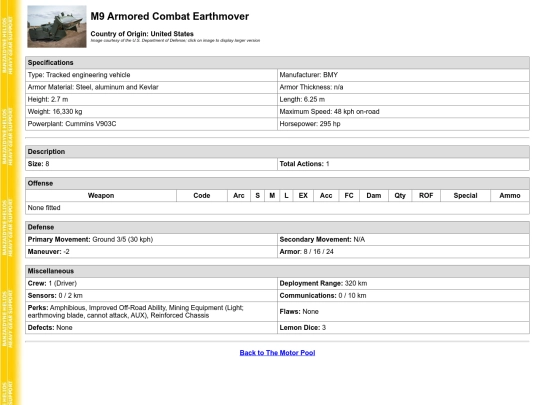Open the M9 Armored Combat Earthmover thumbnail image
The height and width of the screenshot is (405, 540).
coord(57,27)
